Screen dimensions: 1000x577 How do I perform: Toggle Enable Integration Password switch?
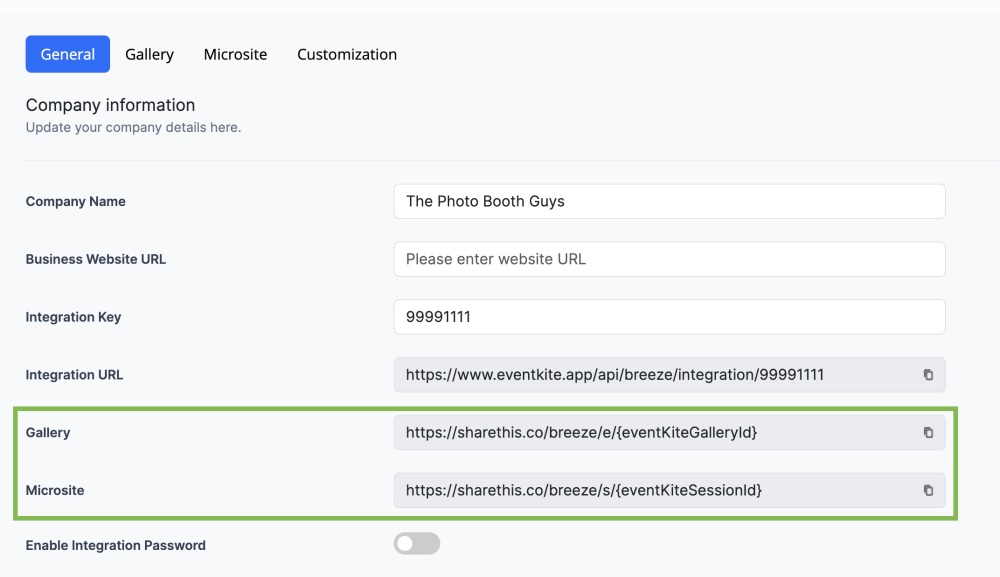(417, 544)
